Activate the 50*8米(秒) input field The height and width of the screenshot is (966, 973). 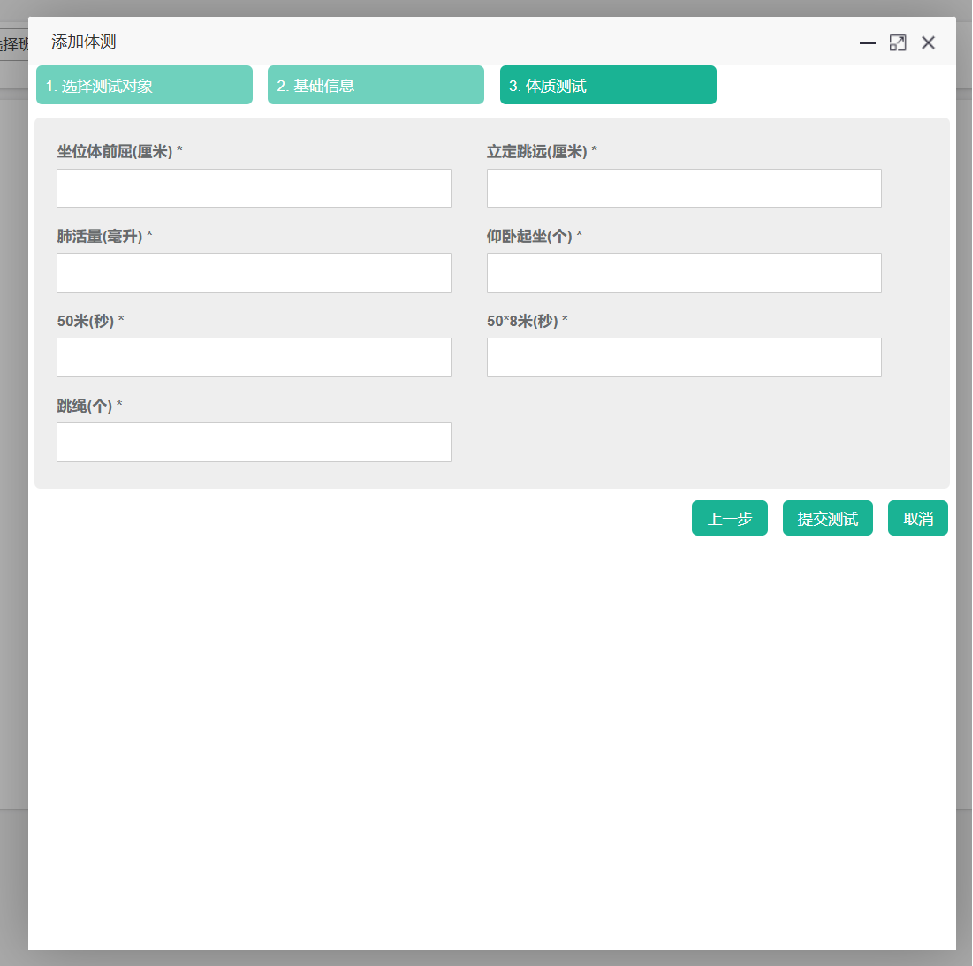click(x=684, y=357)
